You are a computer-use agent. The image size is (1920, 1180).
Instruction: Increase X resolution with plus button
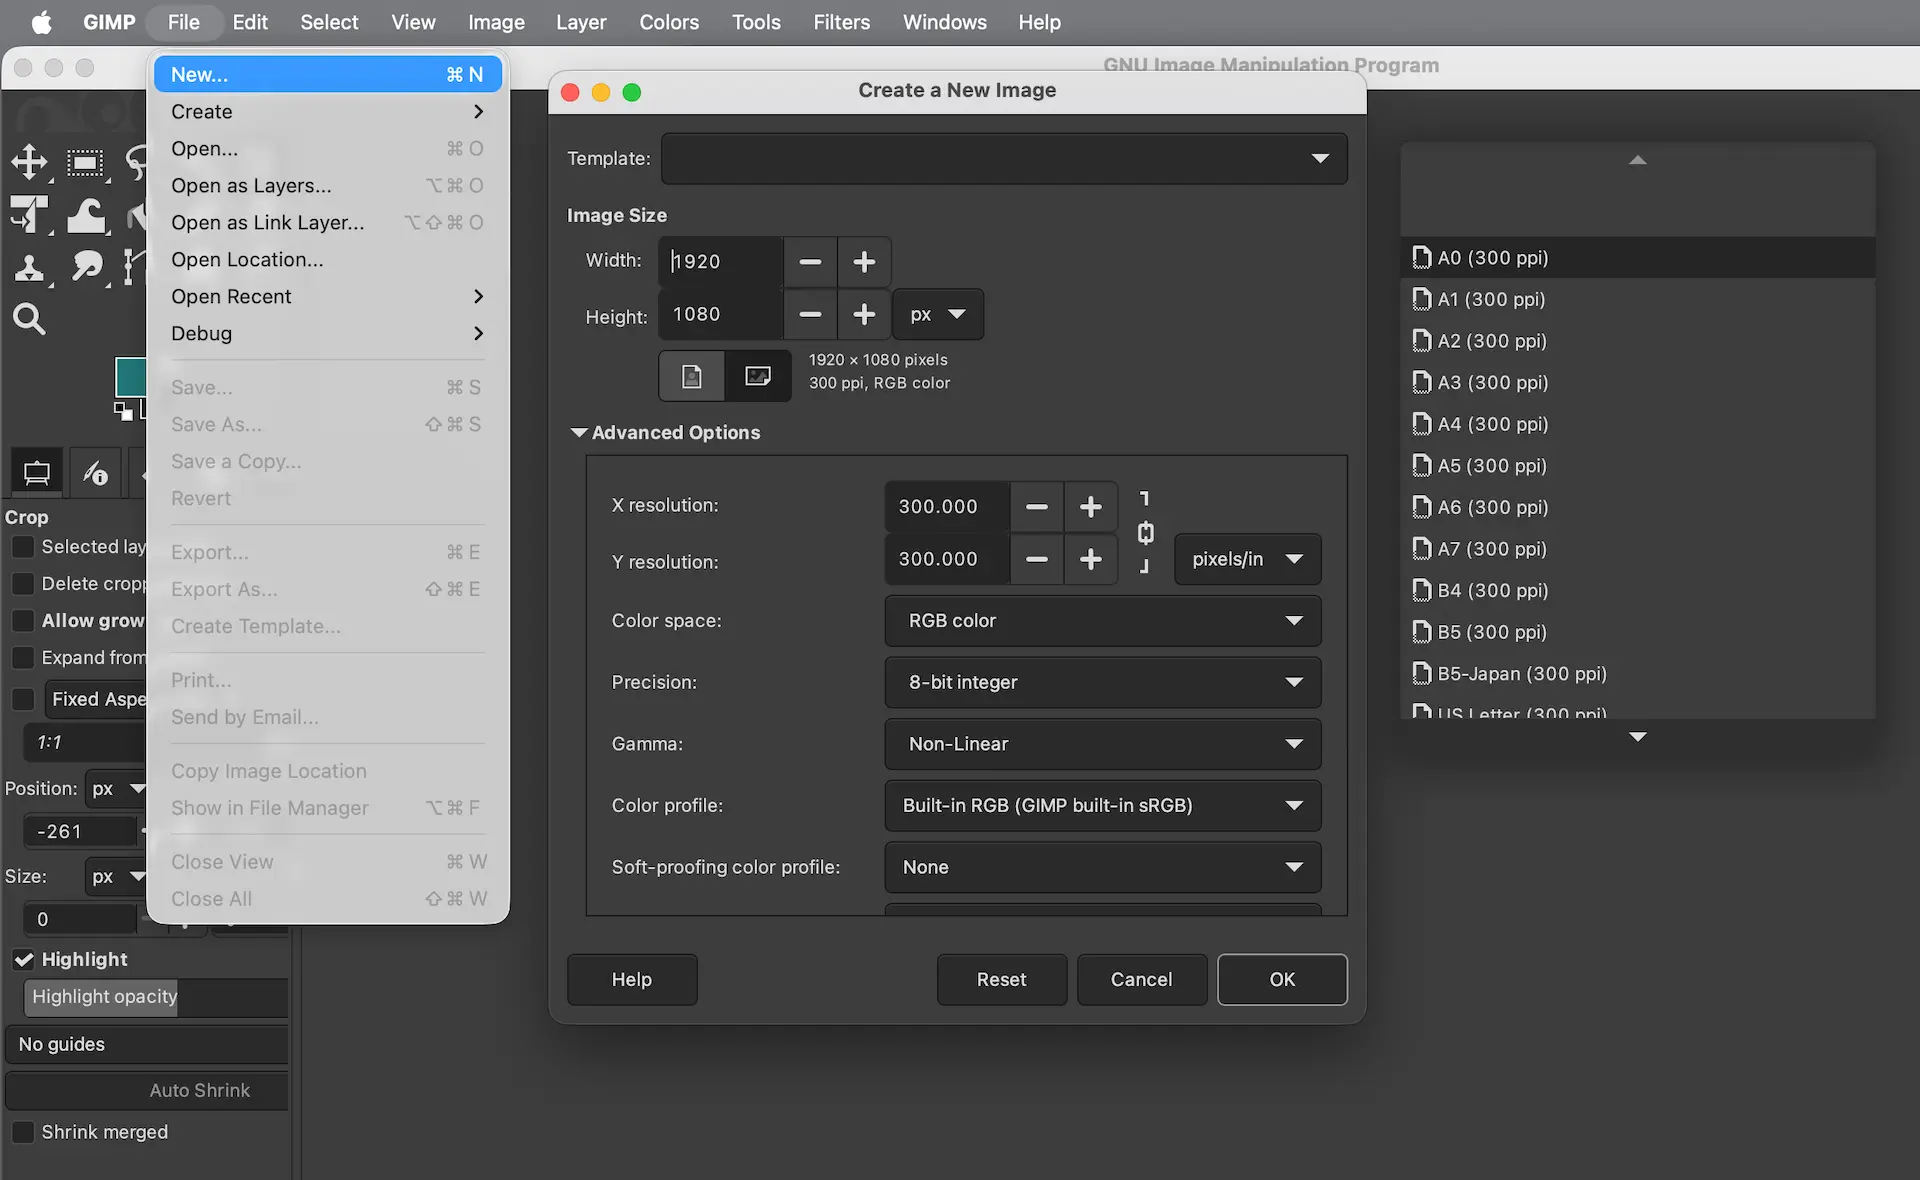(1091, 507)
